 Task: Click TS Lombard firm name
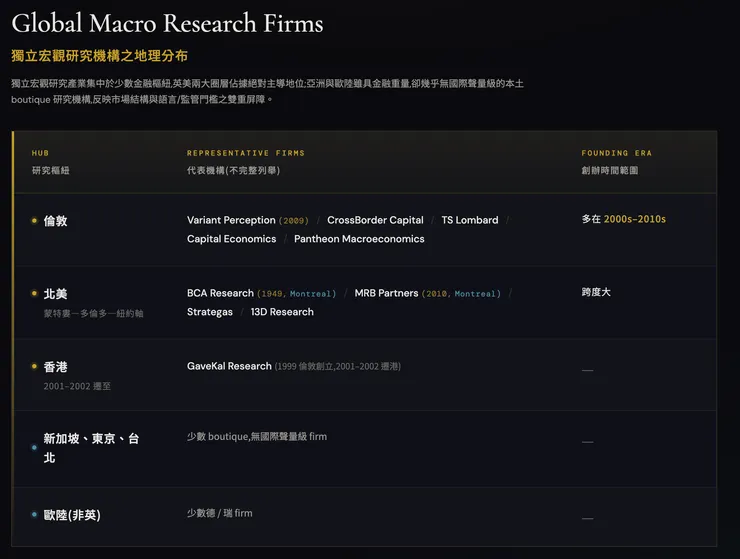(470, 220)
